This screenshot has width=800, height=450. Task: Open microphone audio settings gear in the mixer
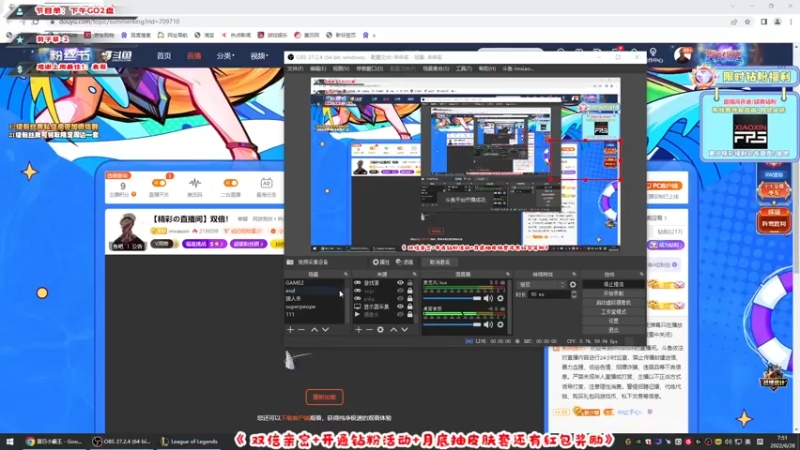point(501,298)
